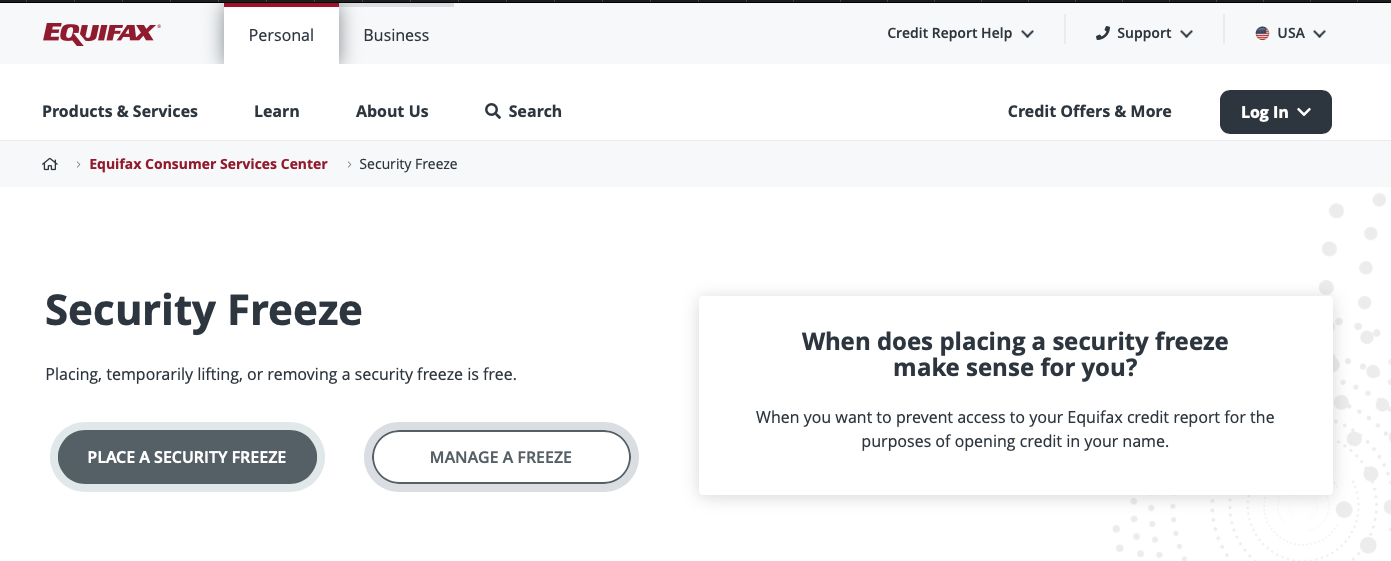
Task: Click the Search label in navigation
Action: click(x=535, y=111)
